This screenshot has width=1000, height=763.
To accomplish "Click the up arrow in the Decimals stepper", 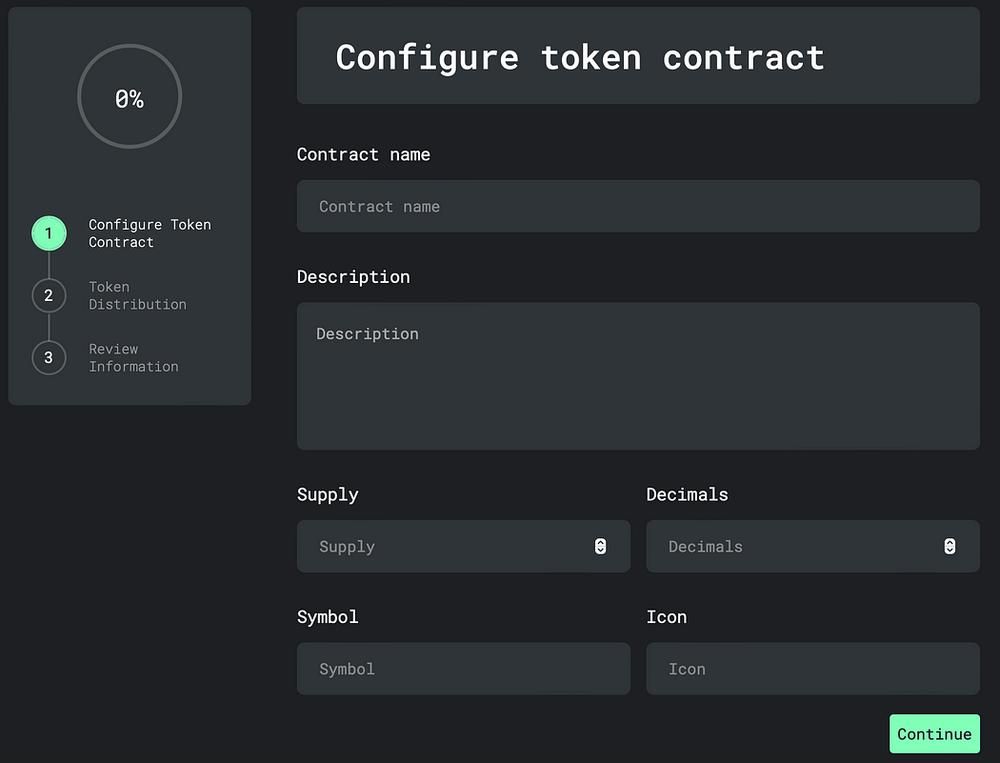I will click(949, 541).
